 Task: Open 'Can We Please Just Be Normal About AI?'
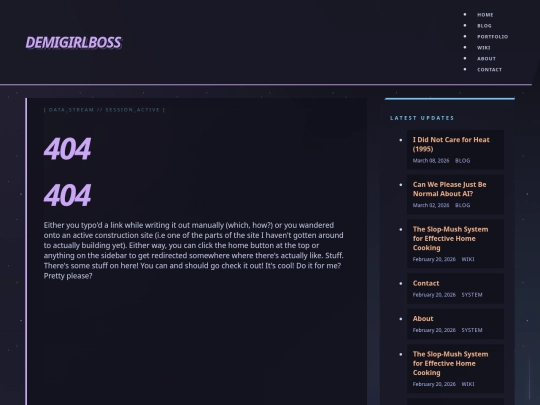[449, 189]
